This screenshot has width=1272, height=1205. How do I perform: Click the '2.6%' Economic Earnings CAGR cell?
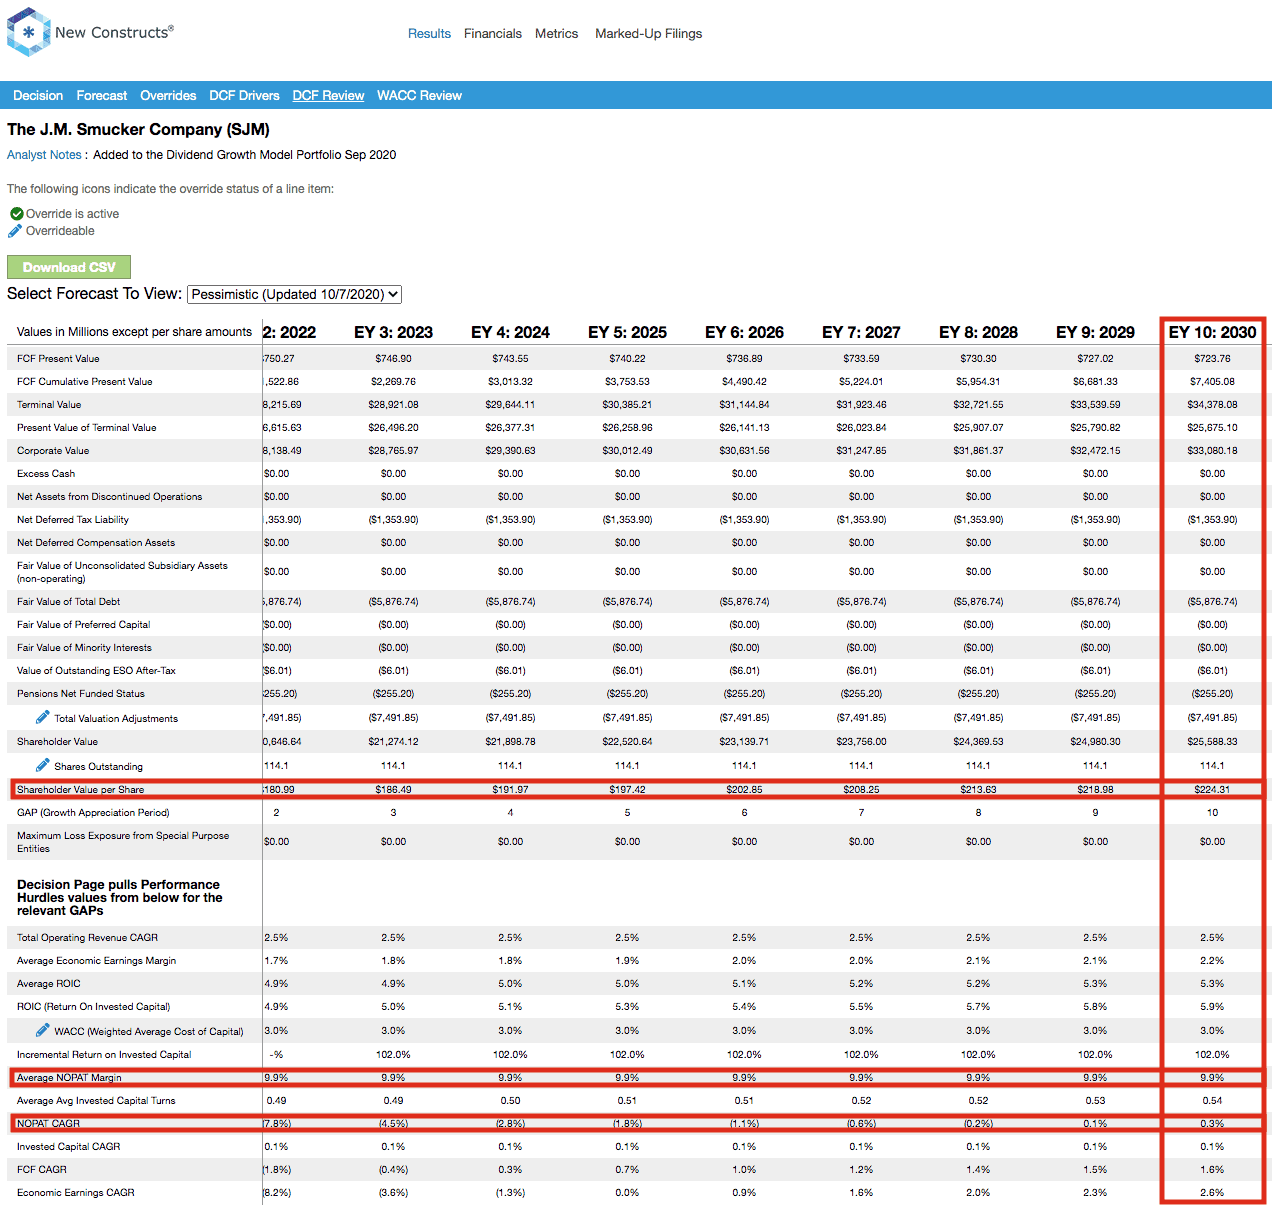click(x=1212, y=1193)
